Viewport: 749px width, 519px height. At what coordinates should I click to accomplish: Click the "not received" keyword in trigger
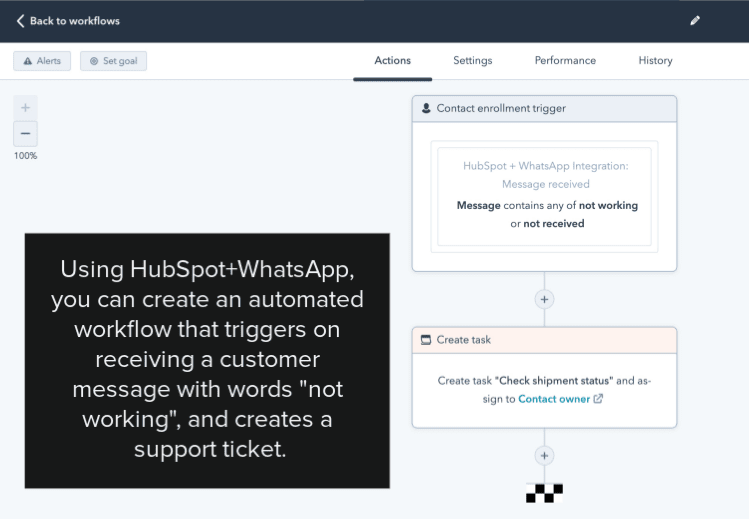pos(554,223)
